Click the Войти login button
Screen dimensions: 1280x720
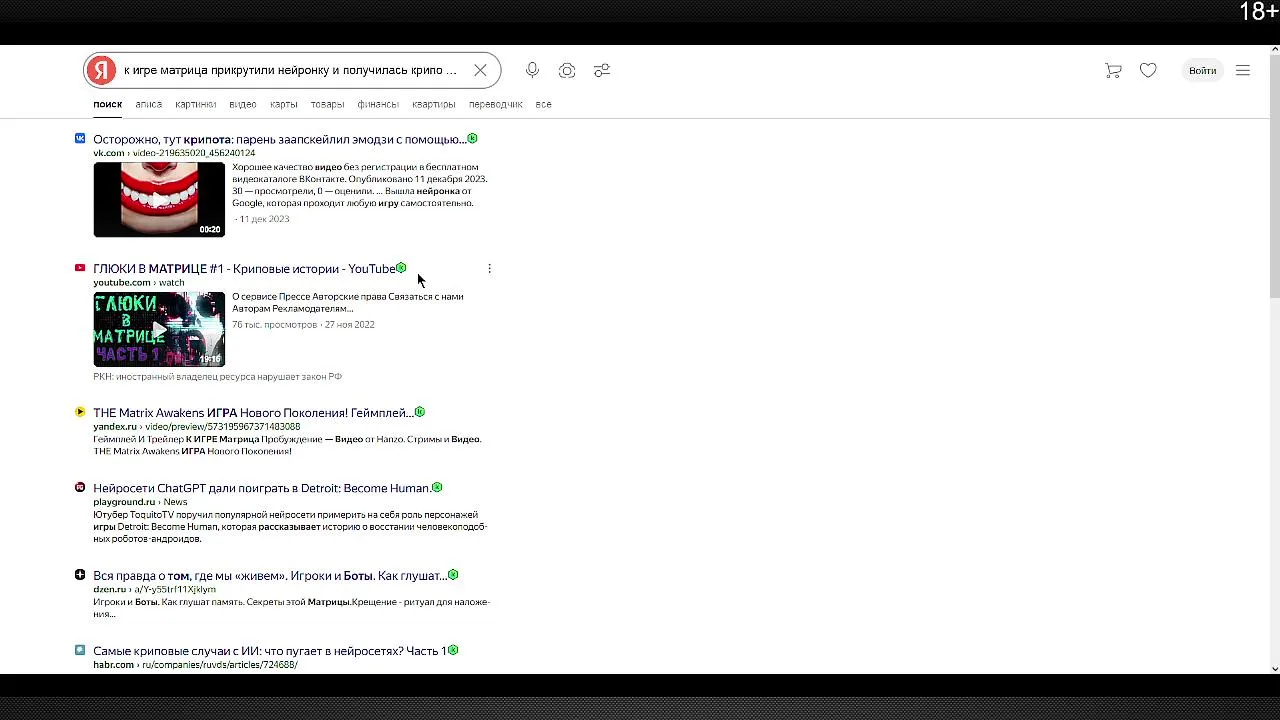1202,70
